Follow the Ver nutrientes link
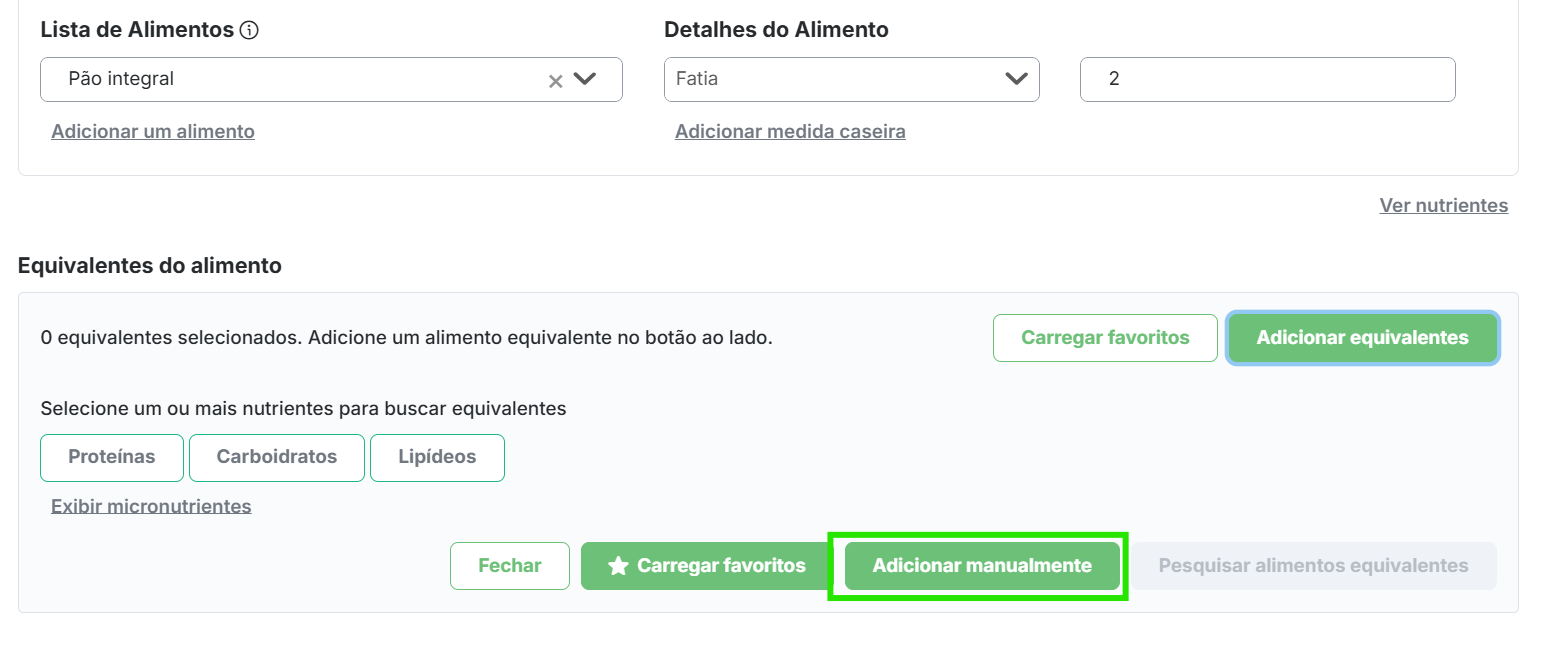 point(1443,206)
